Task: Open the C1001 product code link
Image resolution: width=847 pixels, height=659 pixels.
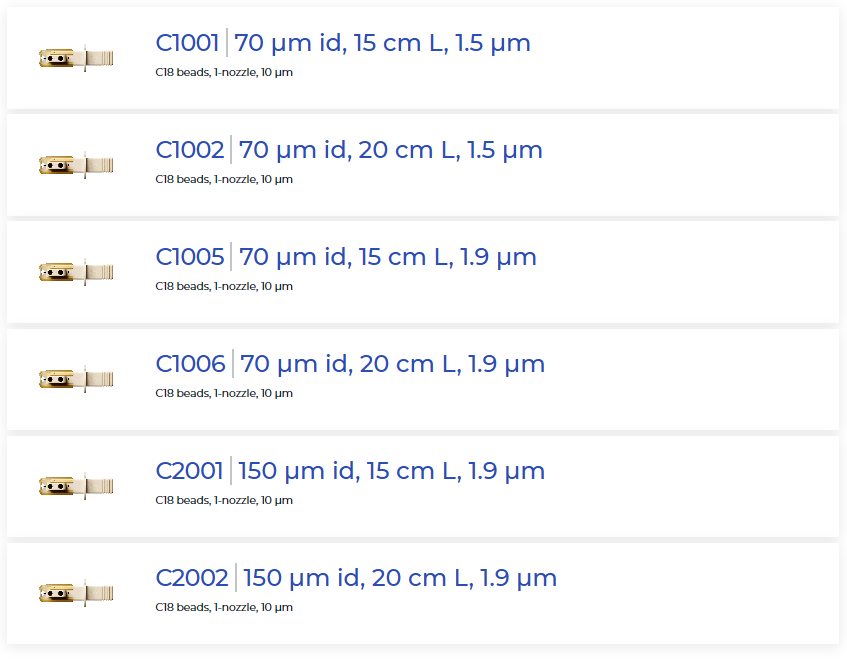Action: click(x=187, y=43)
